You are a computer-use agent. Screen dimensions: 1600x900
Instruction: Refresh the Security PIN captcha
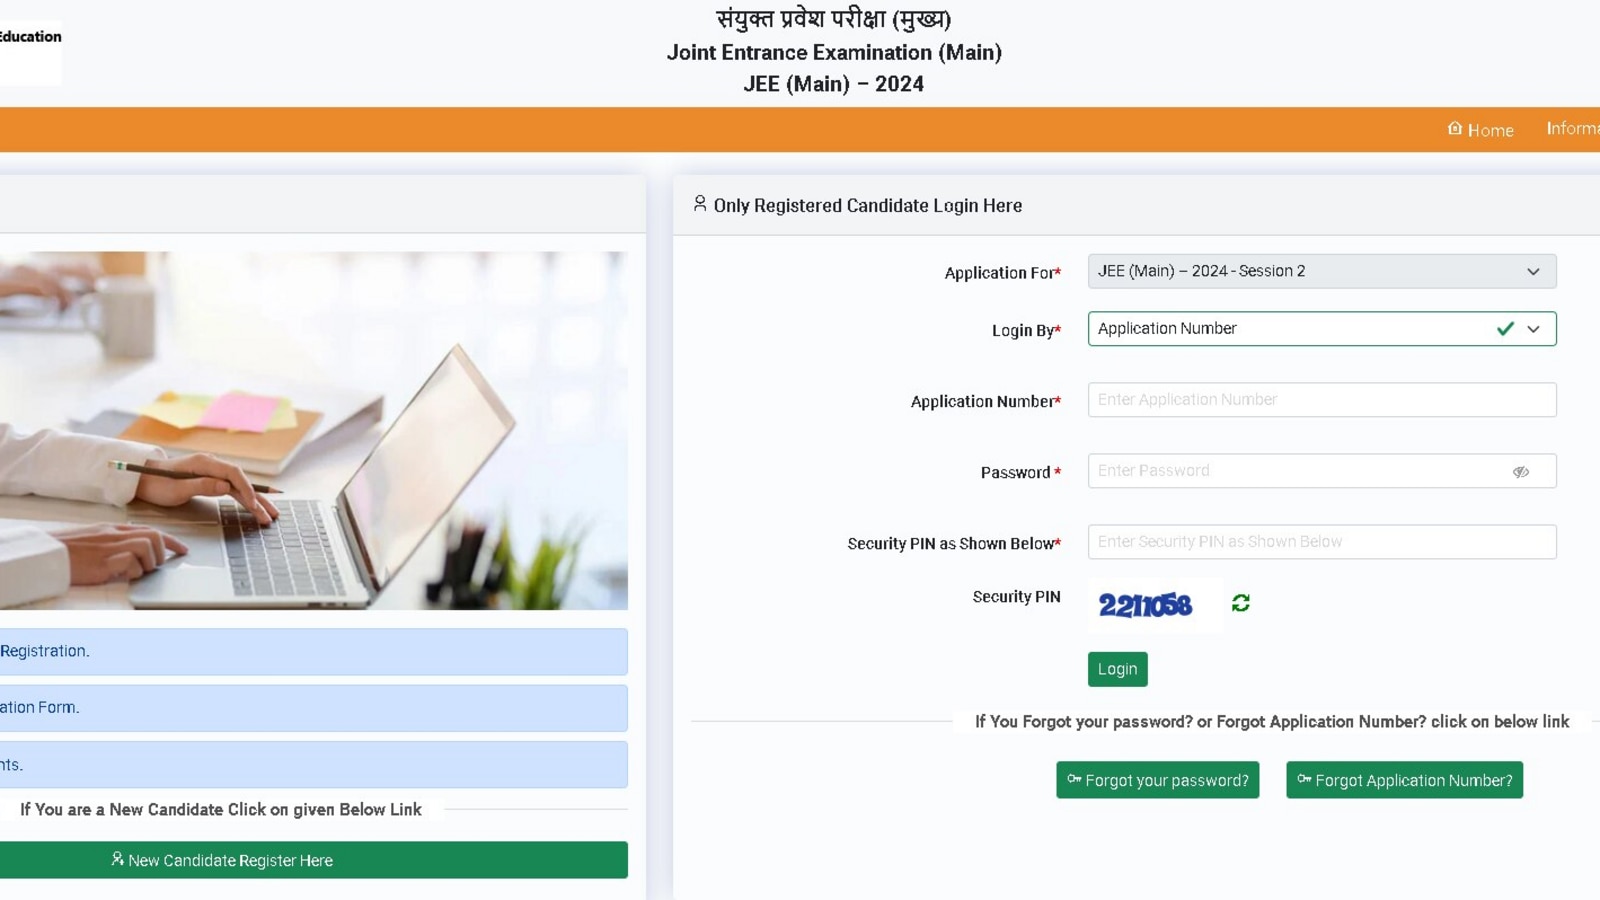click(1241, 603)
